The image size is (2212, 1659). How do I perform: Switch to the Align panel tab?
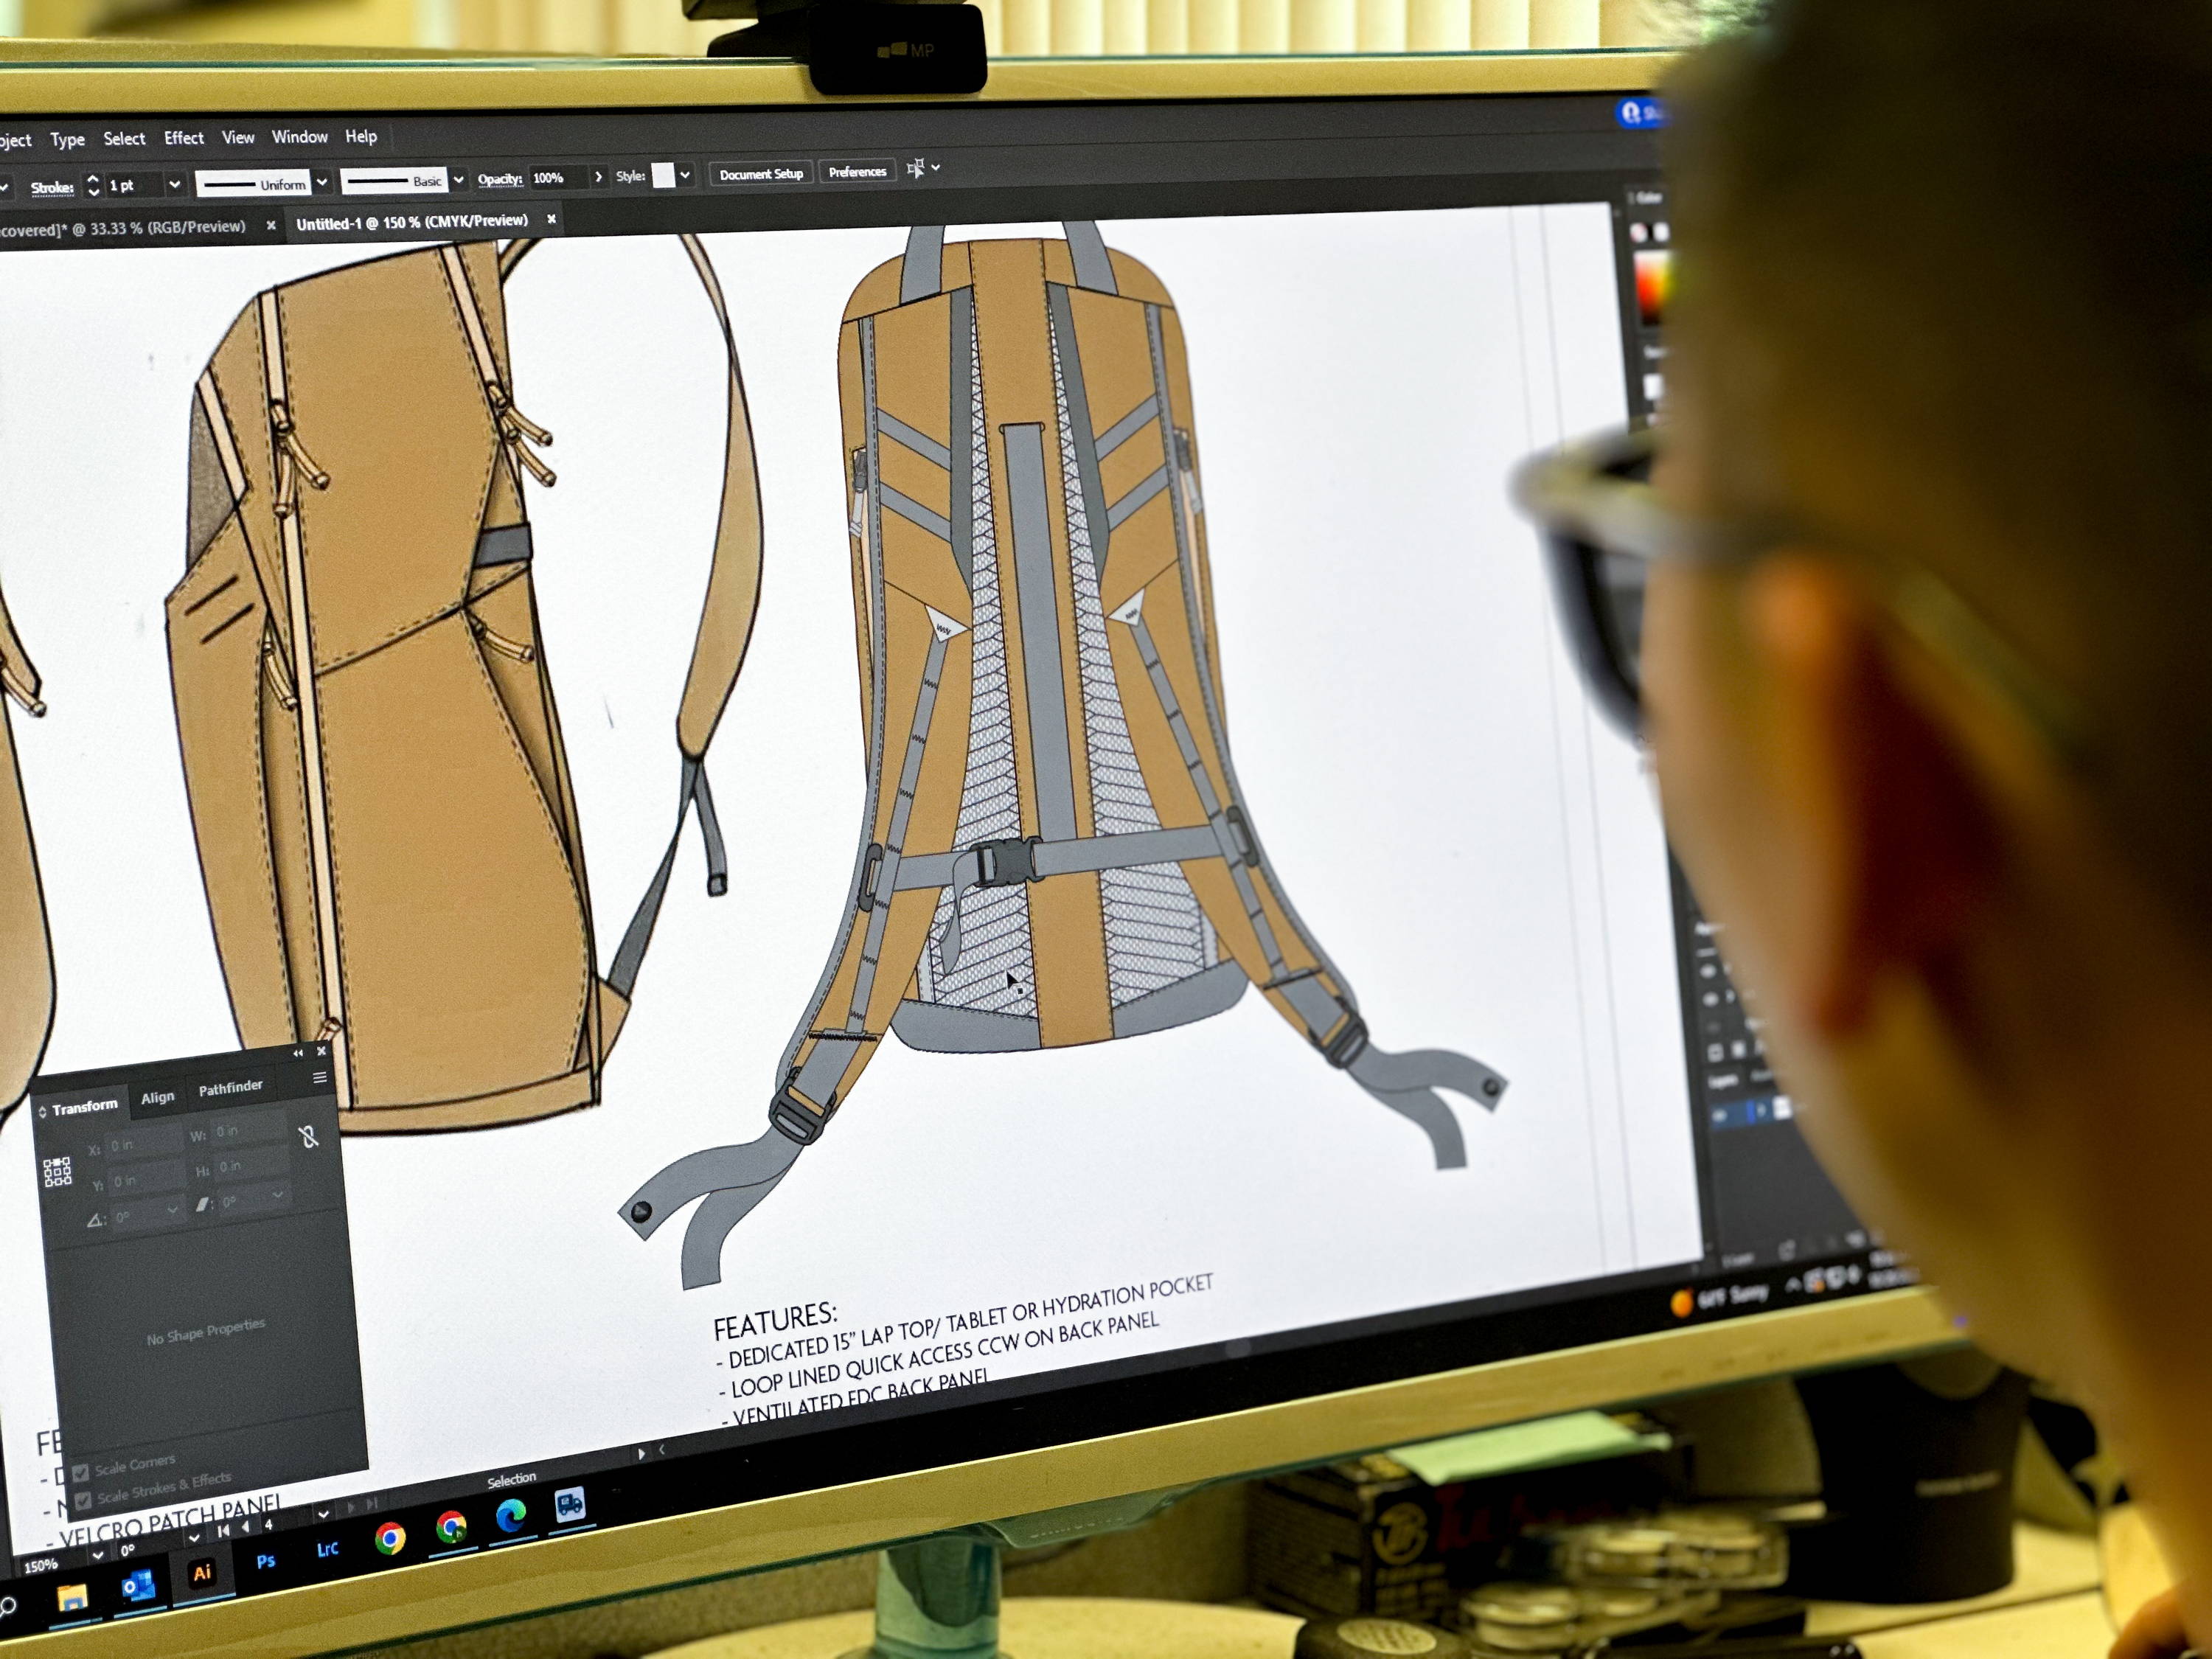(157, 1097)
